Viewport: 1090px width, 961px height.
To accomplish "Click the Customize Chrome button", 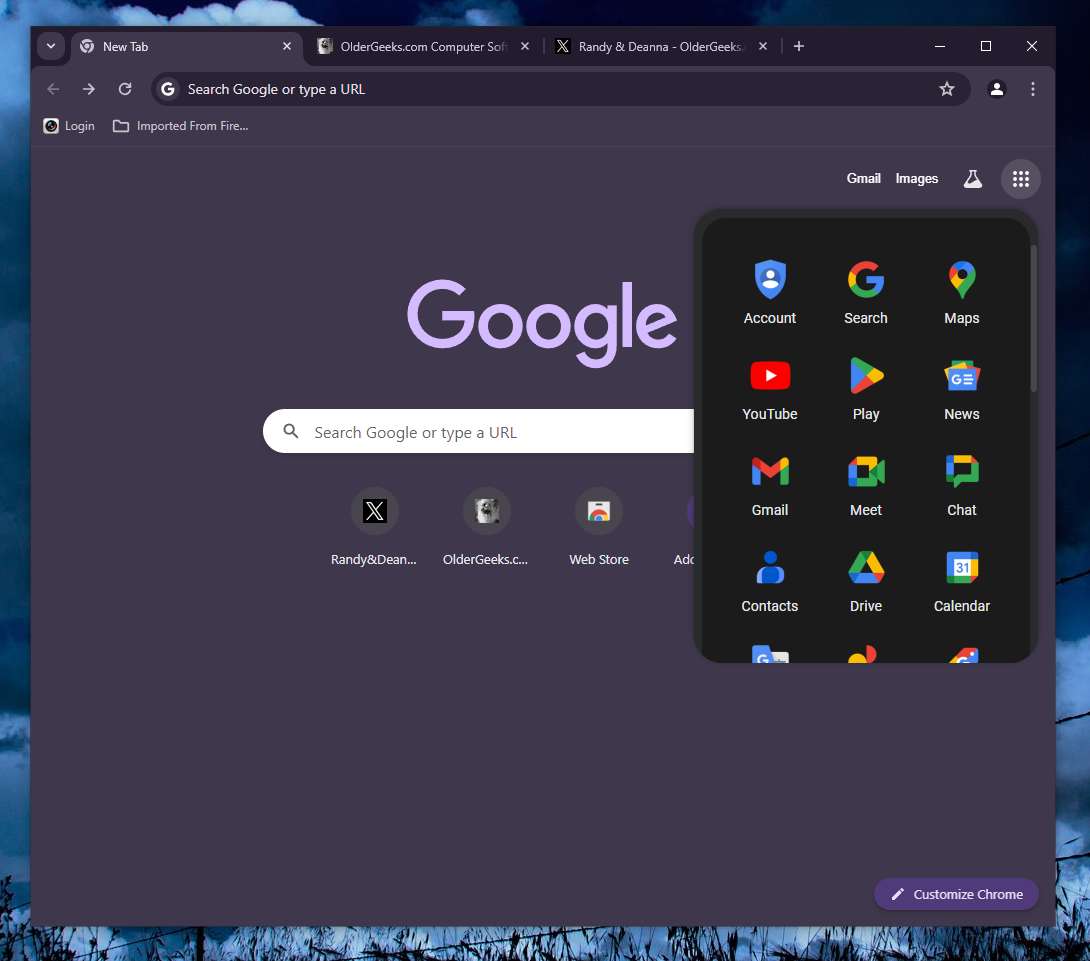I will pyautogui.click(x=956, y=894).
